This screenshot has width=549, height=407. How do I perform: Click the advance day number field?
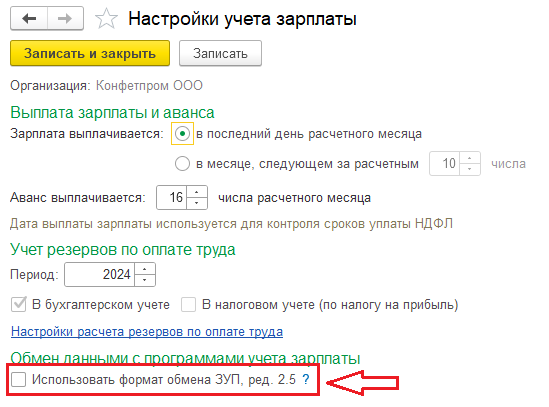click(172, 198)
